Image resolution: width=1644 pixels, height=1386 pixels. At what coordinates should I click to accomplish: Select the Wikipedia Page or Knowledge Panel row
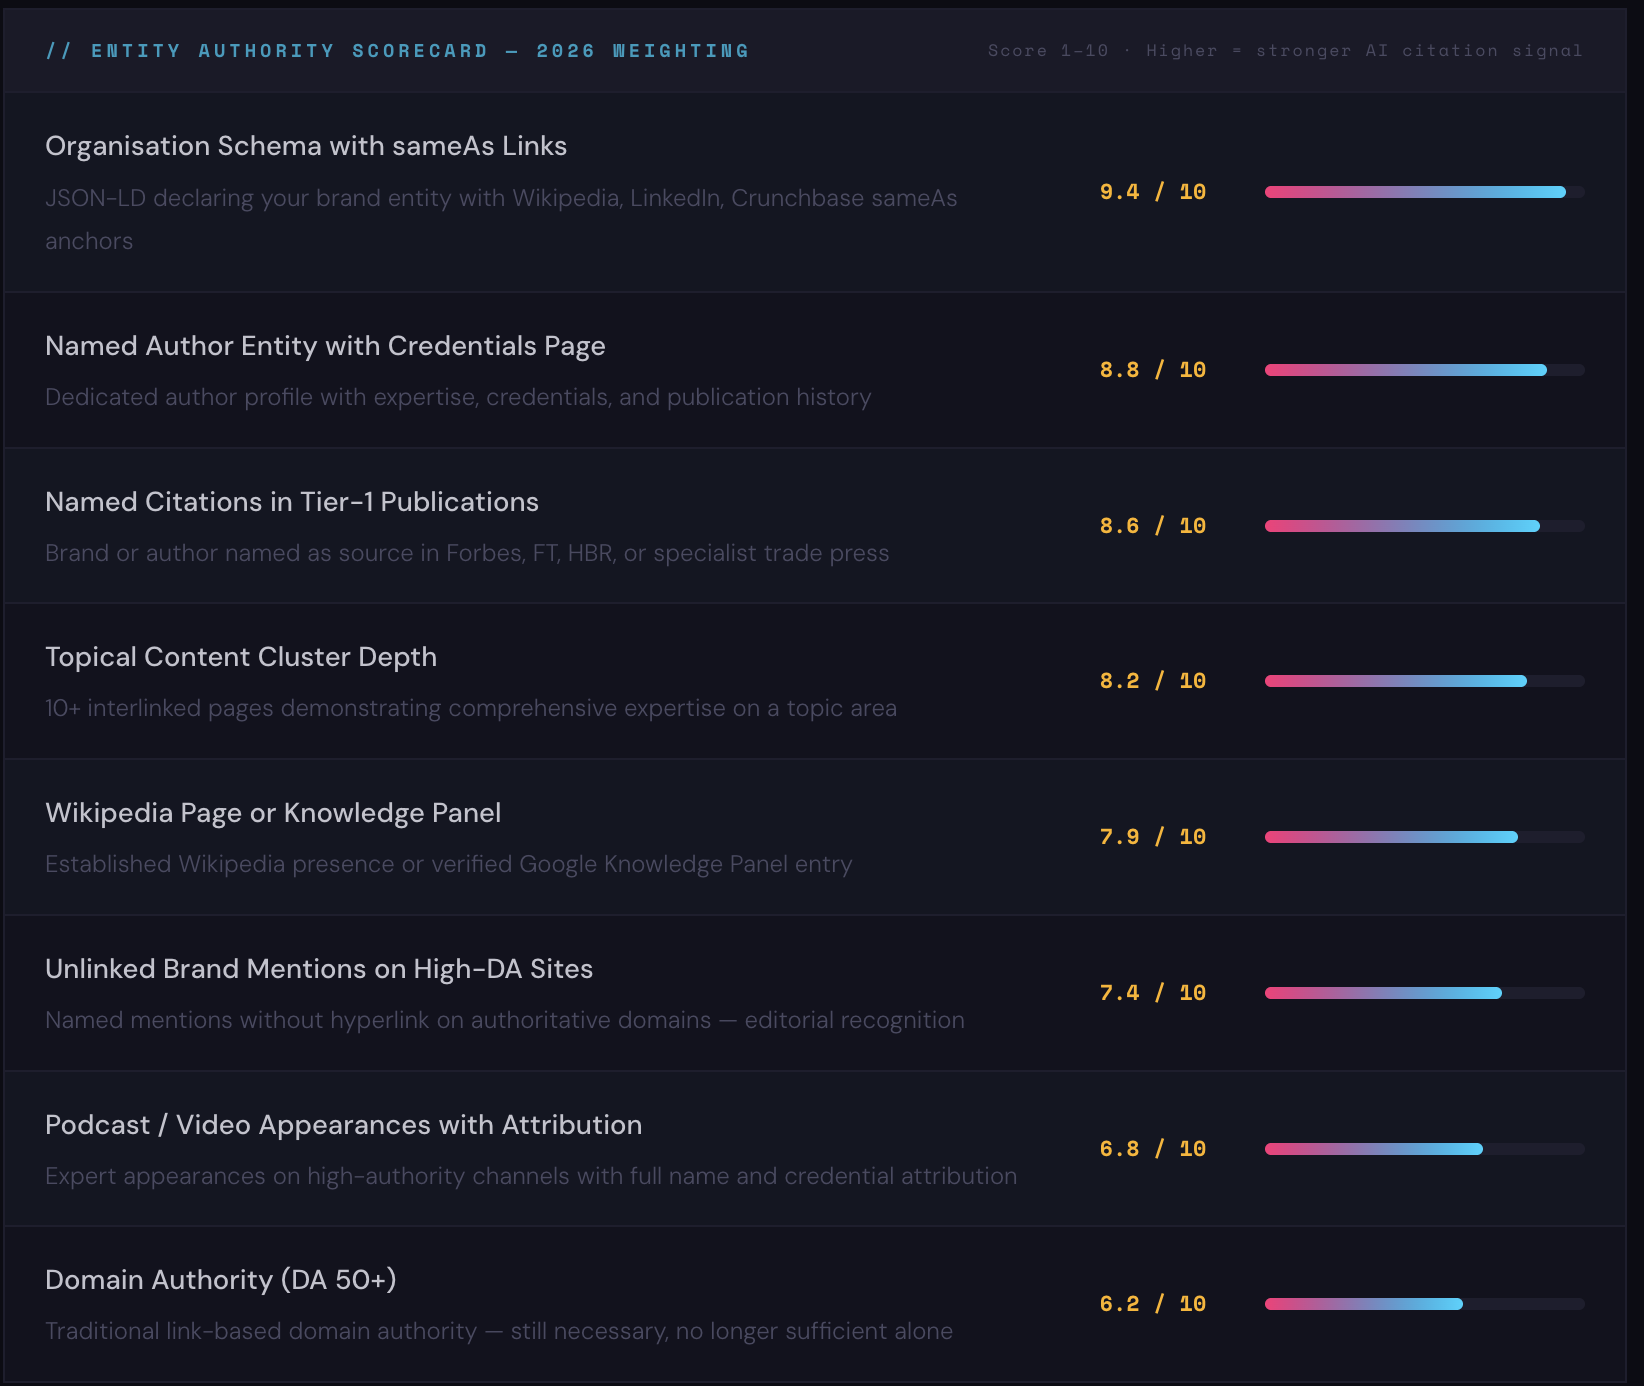500,837
